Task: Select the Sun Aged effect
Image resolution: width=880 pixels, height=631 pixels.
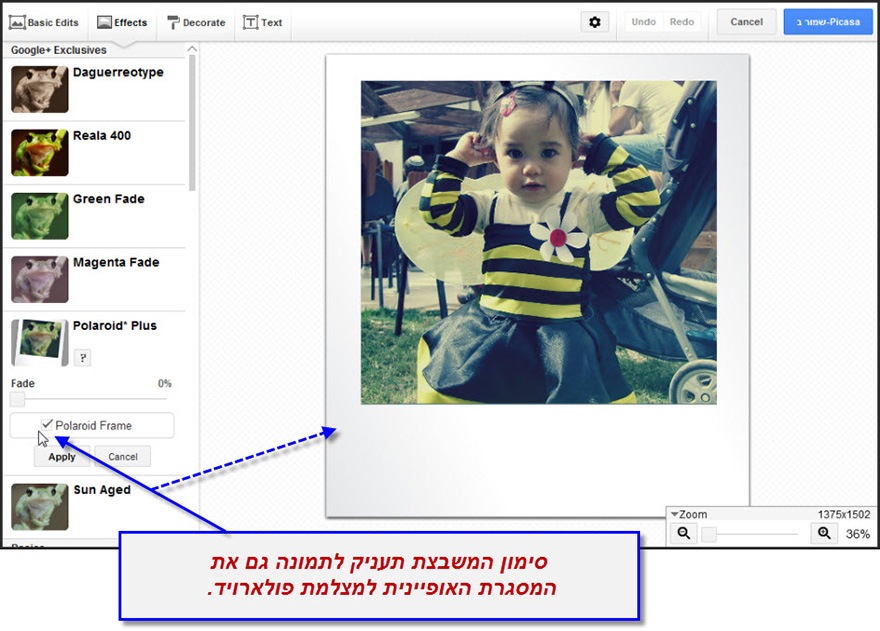Action: pyautogui.click(x=39, y=506)
